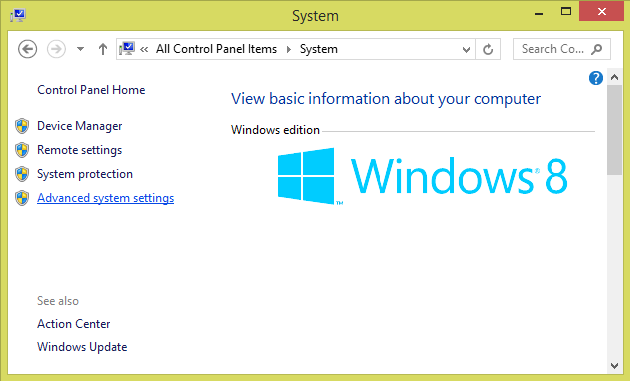This screenshot has width=630, height=381.
Task: Open System protection
Action: pyautogui.click(x=85, y=174)
